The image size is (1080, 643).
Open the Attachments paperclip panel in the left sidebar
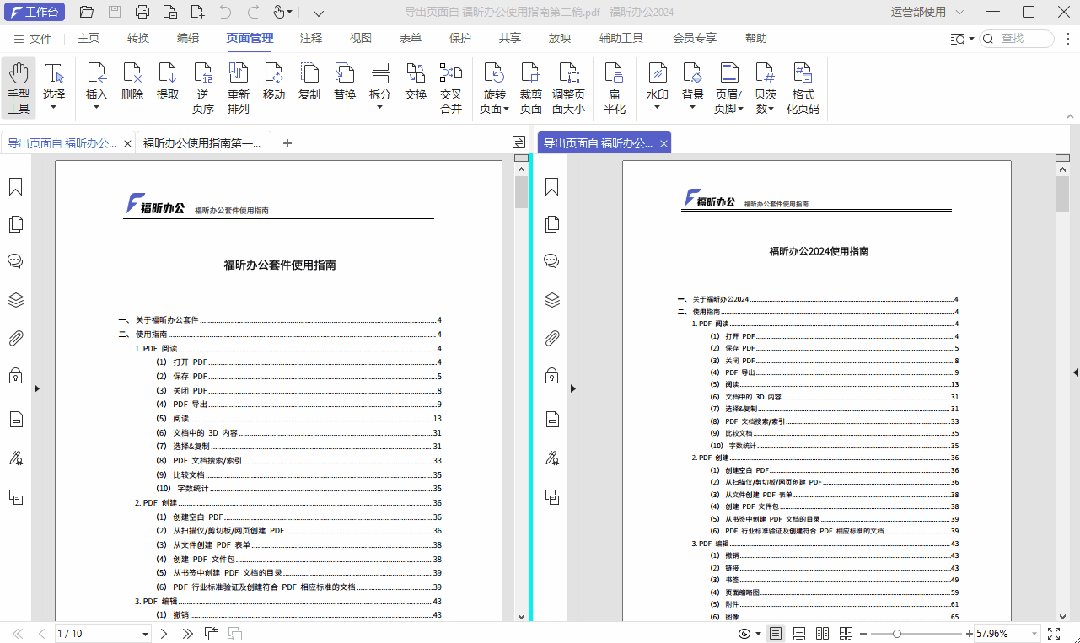16,338
